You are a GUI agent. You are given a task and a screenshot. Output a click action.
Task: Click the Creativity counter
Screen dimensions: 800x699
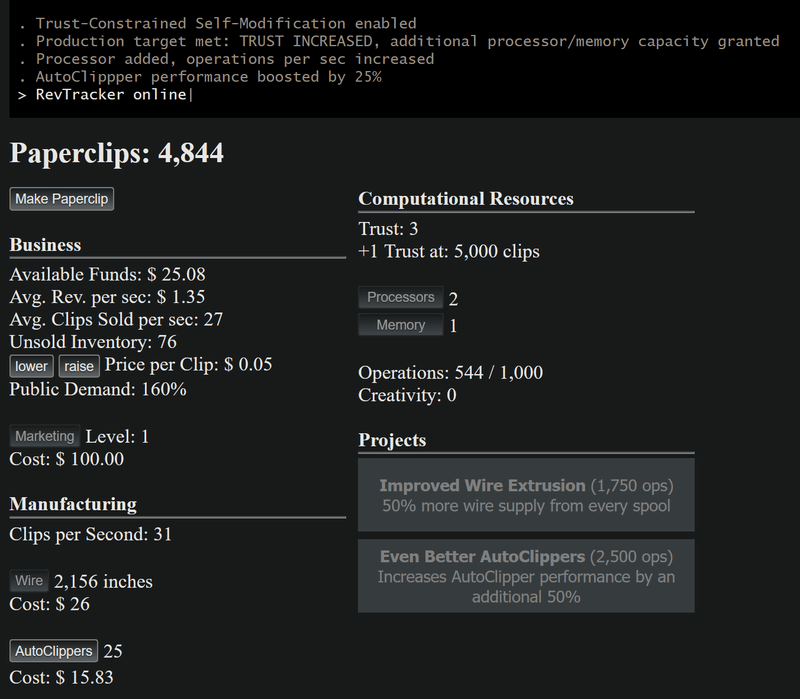click(x=407, y=396)
